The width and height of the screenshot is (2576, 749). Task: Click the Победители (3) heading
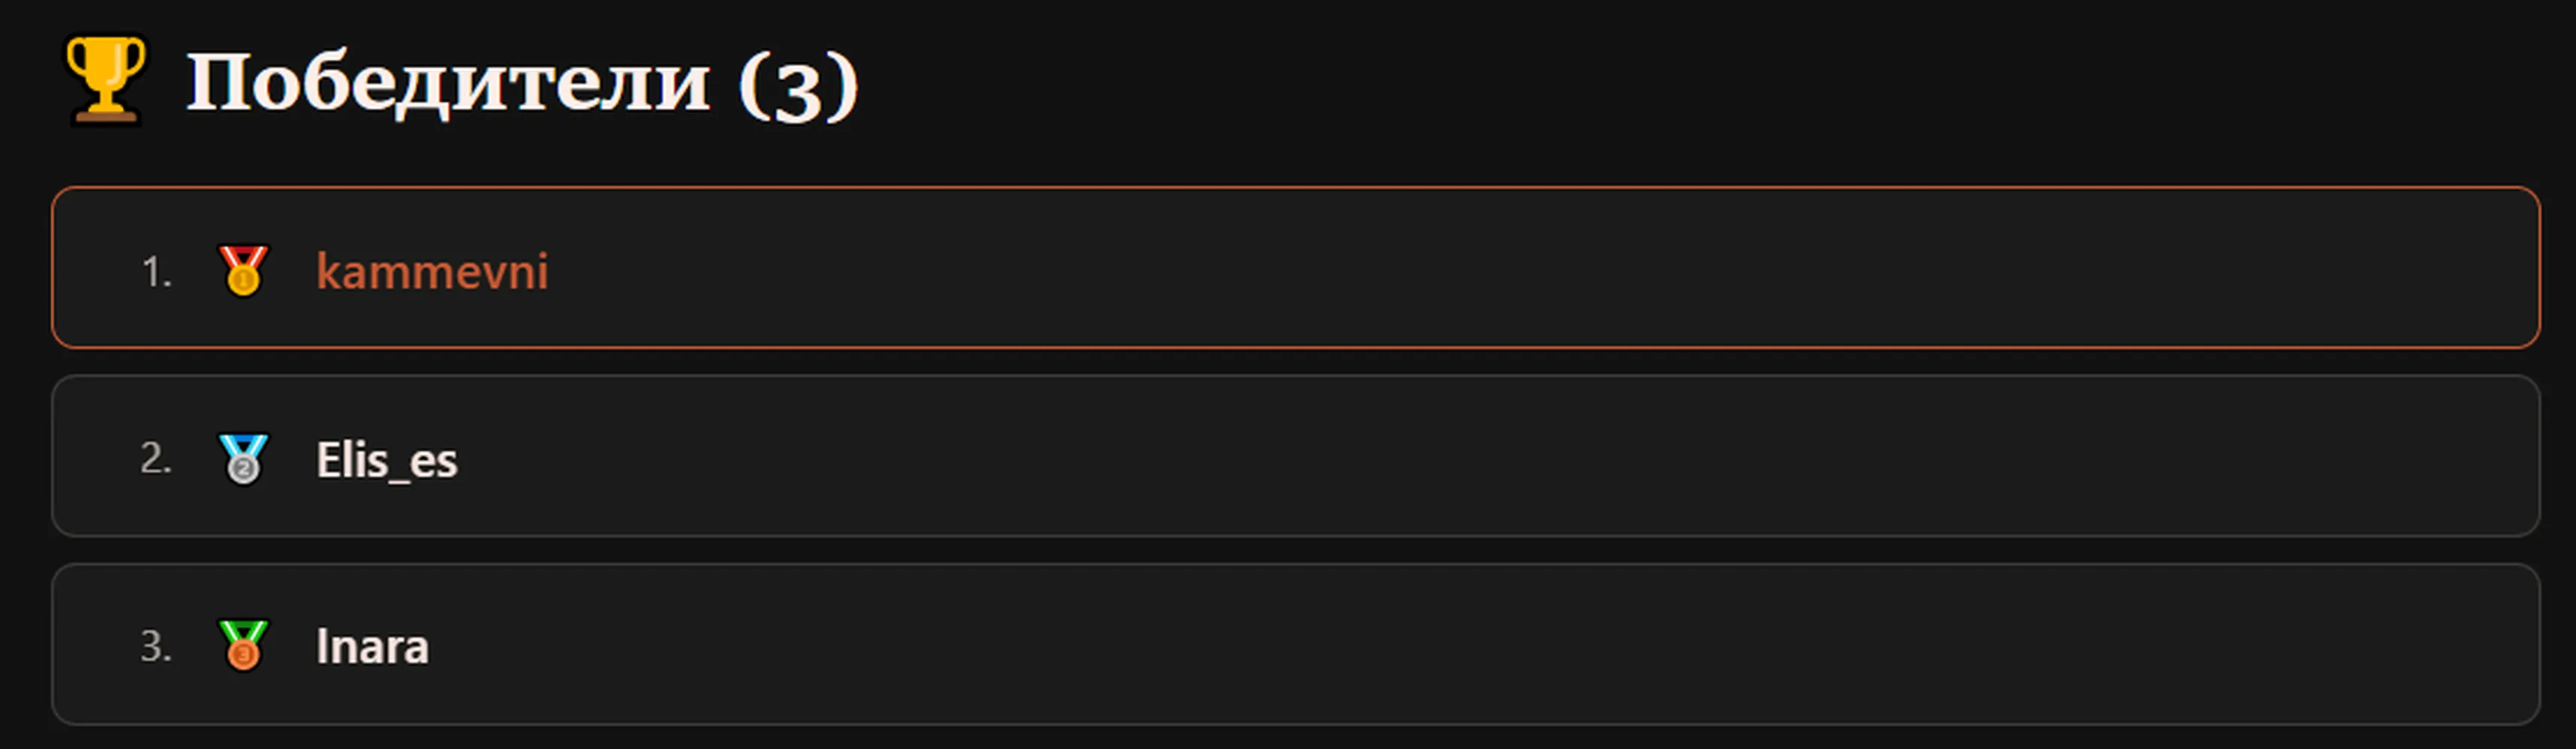click(x=522, y=84)
